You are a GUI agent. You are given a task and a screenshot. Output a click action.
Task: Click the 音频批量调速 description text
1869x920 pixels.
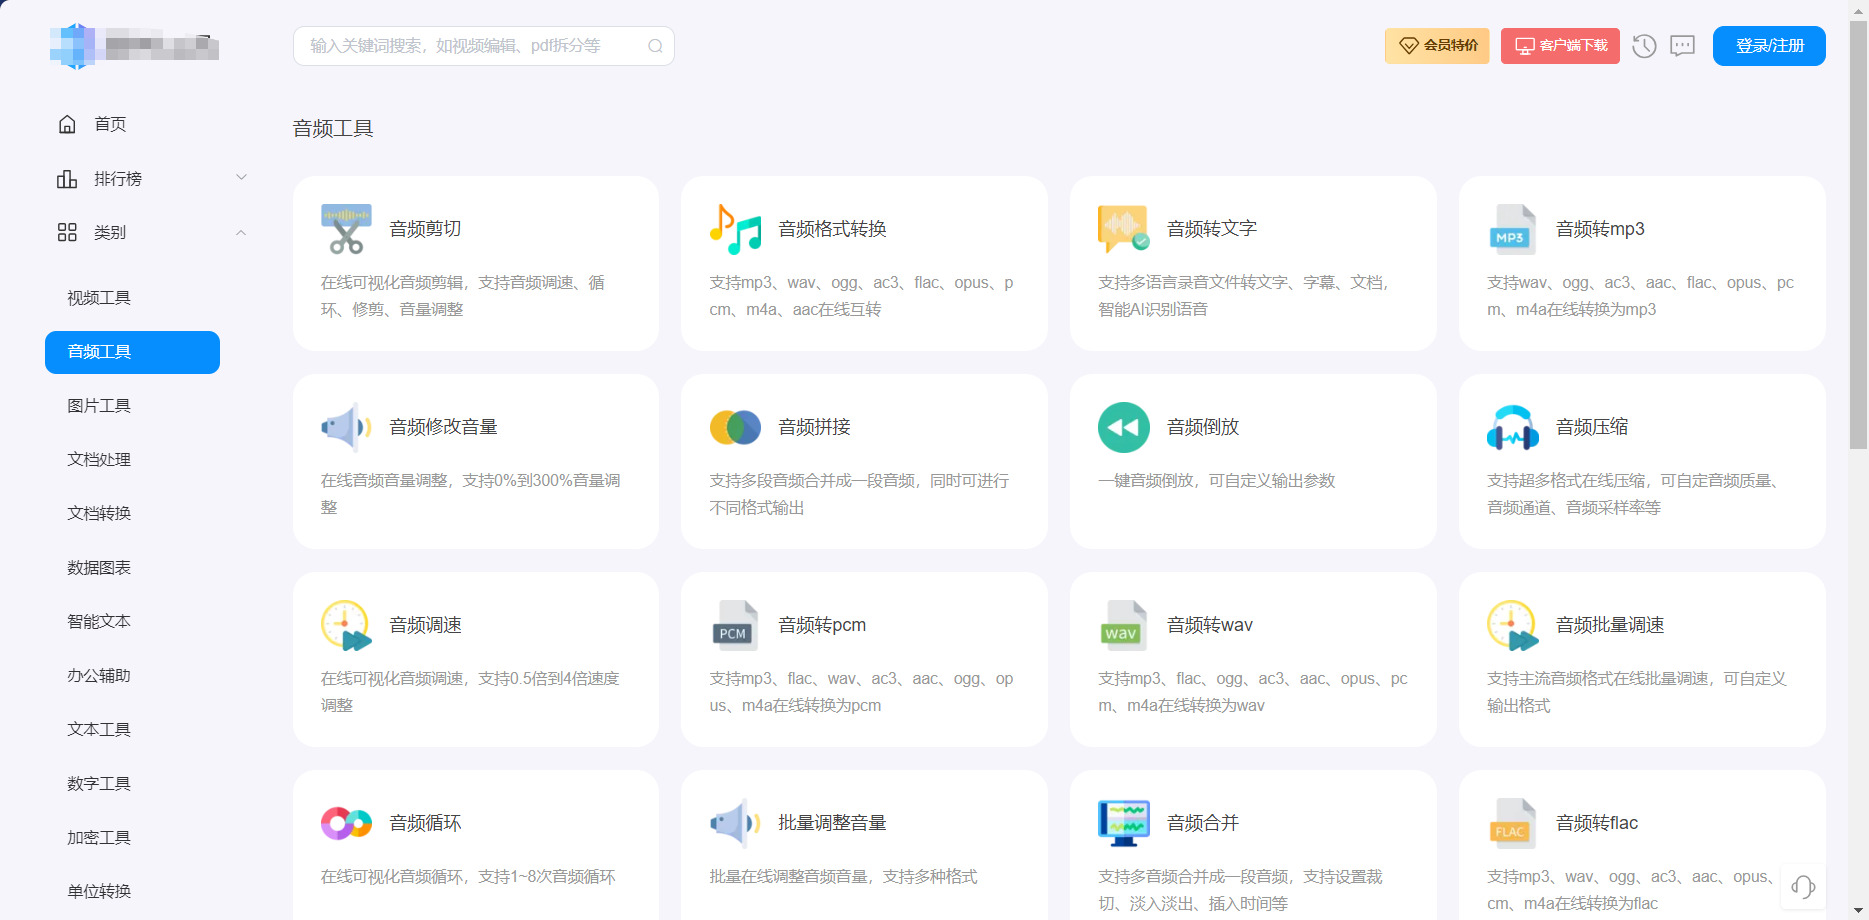pos(1636,692)
